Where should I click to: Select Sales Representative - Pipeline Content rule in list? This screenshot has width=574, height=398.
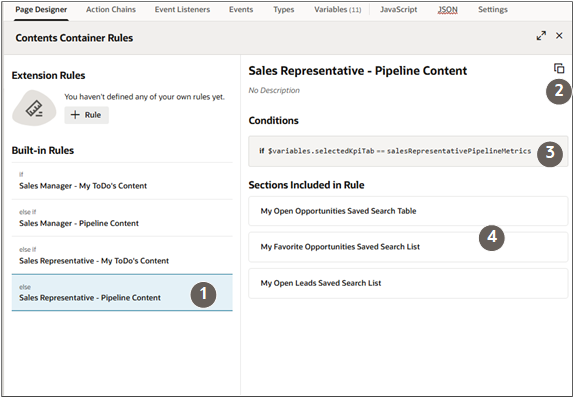122,293
